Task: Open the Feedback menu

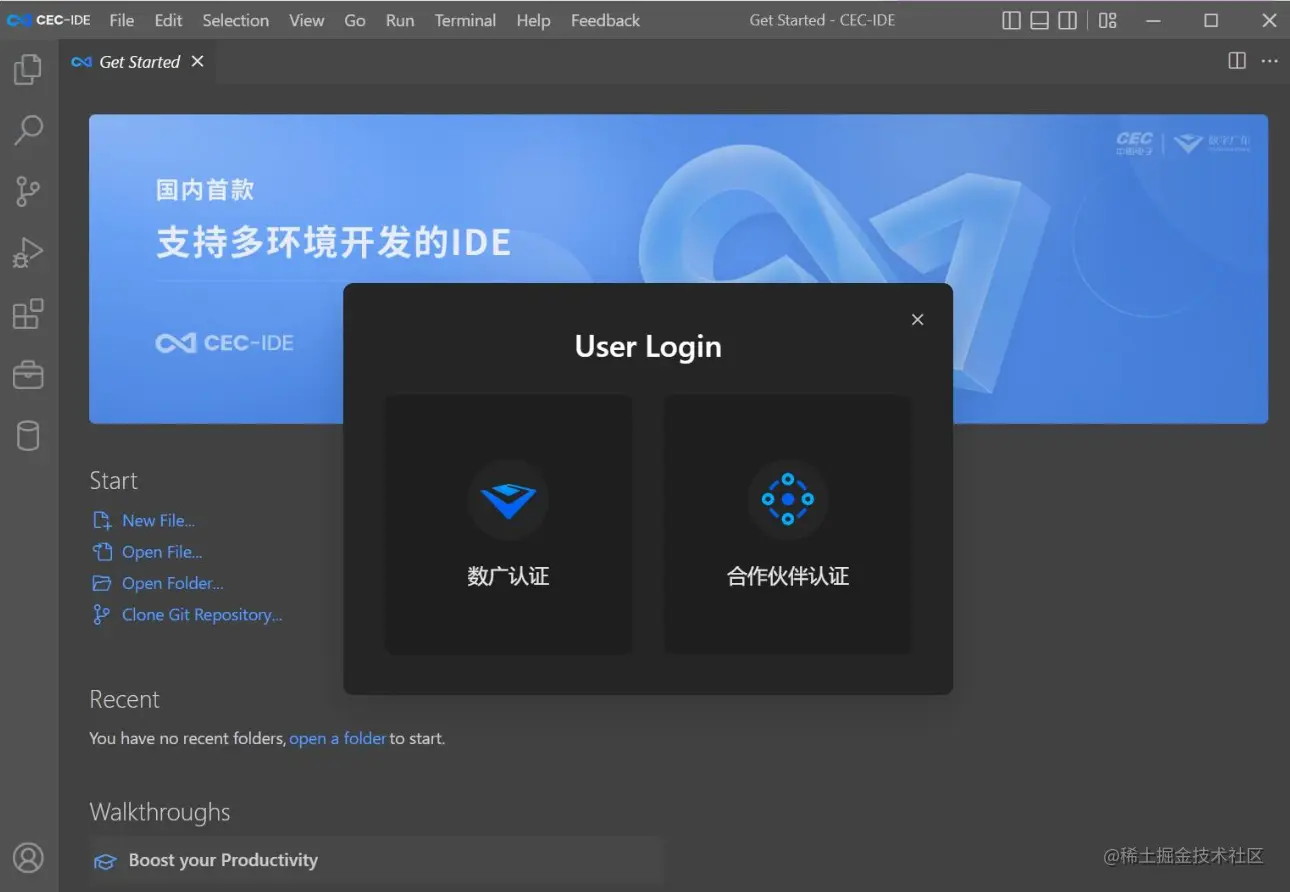Action: (x=605, y=20)
